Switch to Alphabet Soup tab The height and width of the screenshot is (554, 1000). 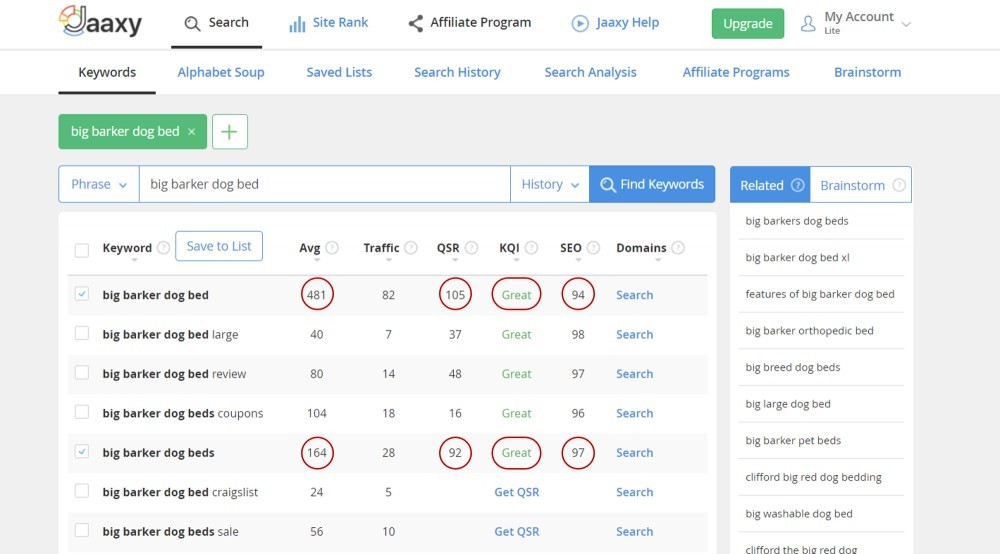tap(221, 72)
